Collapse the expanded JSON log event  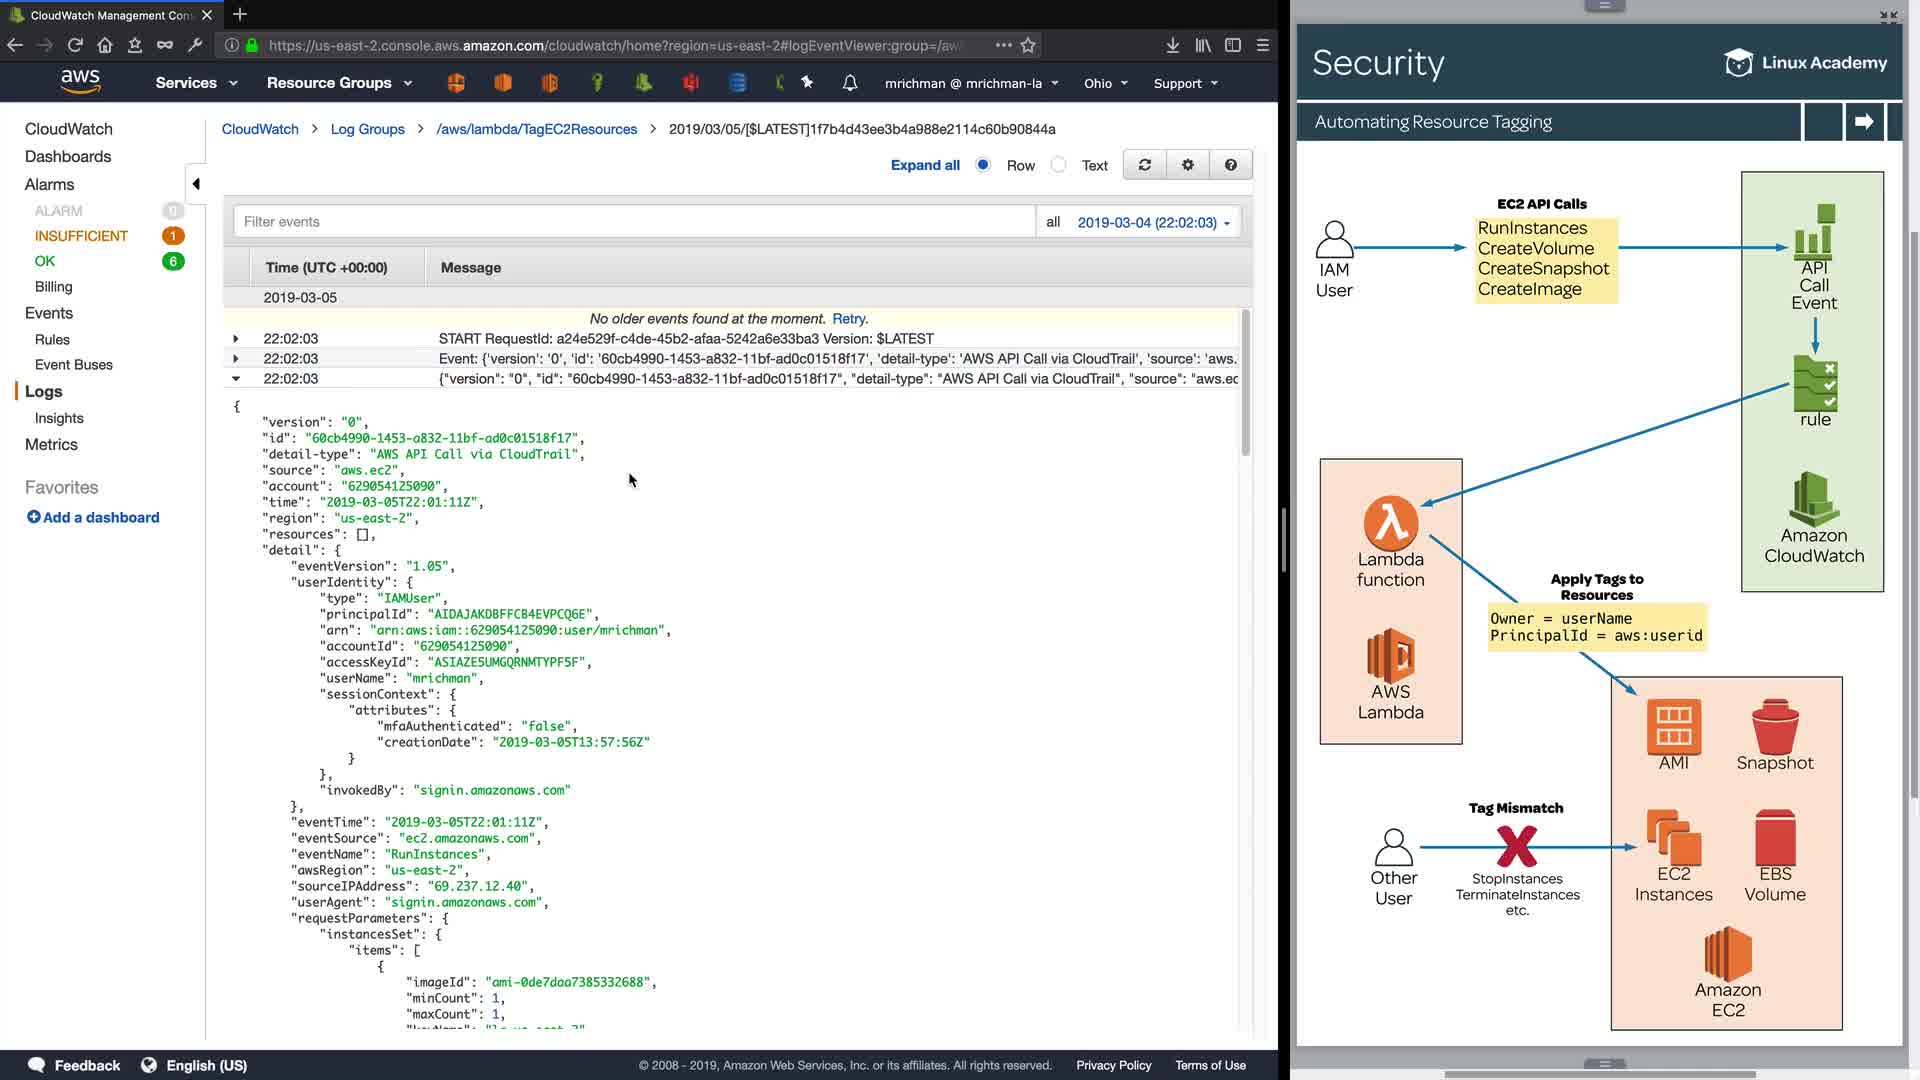236,379
